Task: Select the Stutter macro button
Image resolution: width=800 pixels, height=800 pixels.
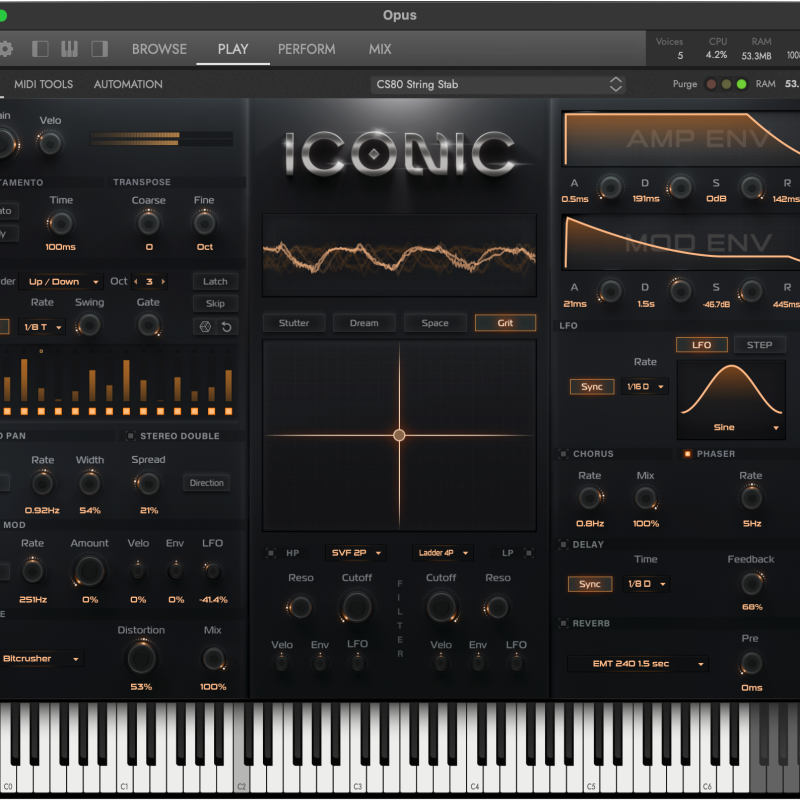Action: 294,323
